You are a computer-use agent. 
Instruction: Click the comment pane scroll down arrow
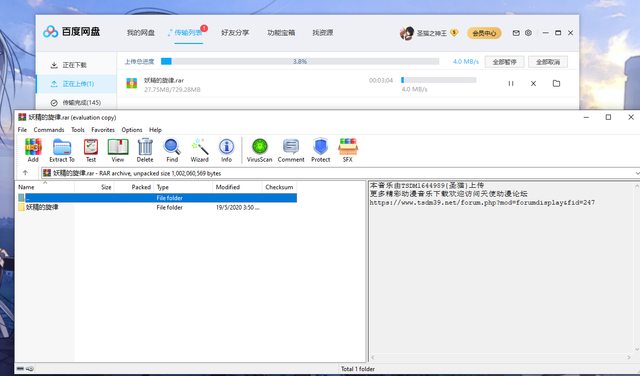637,349
